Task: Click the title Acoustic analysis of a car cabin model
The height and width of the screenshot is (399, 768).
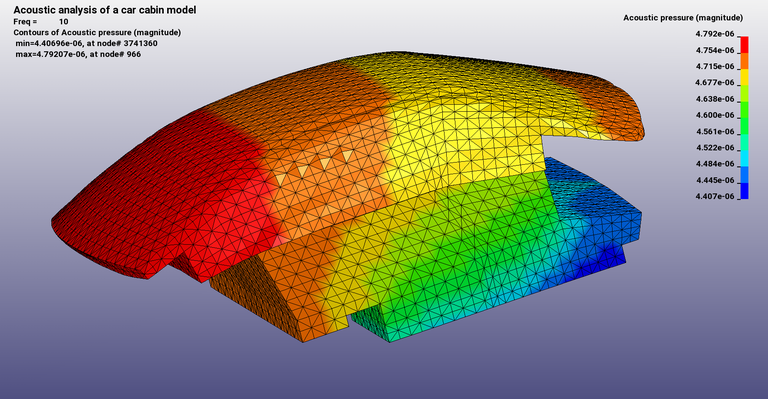Action: (105, 10)
